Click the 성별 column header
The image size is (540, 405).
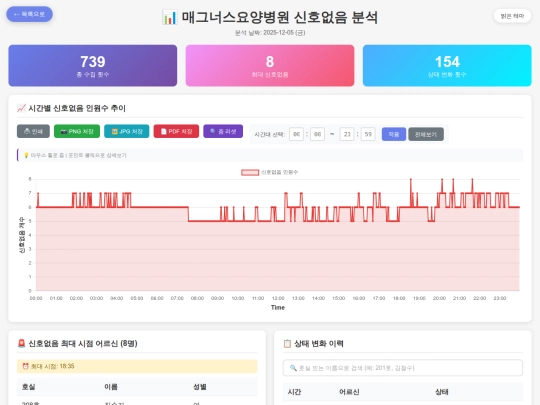(200, 387)
